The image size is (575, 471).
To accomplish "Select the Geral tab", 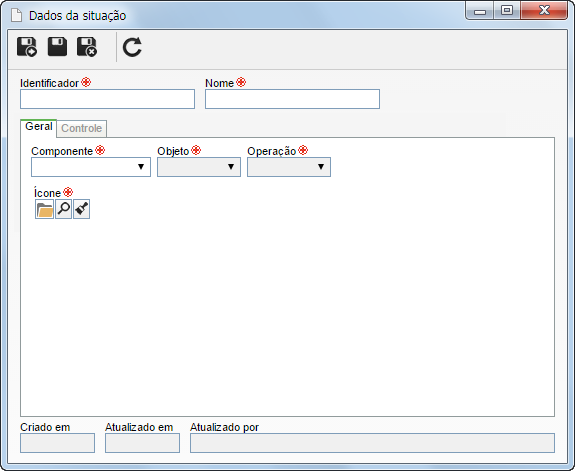I will 39,127.
